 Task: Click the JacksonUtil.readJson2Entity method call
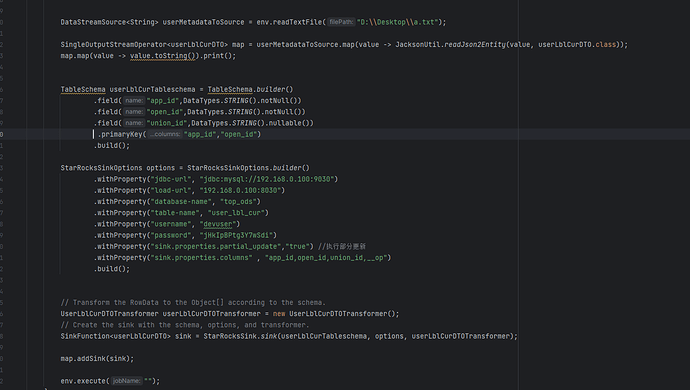(x=451, y=44)
